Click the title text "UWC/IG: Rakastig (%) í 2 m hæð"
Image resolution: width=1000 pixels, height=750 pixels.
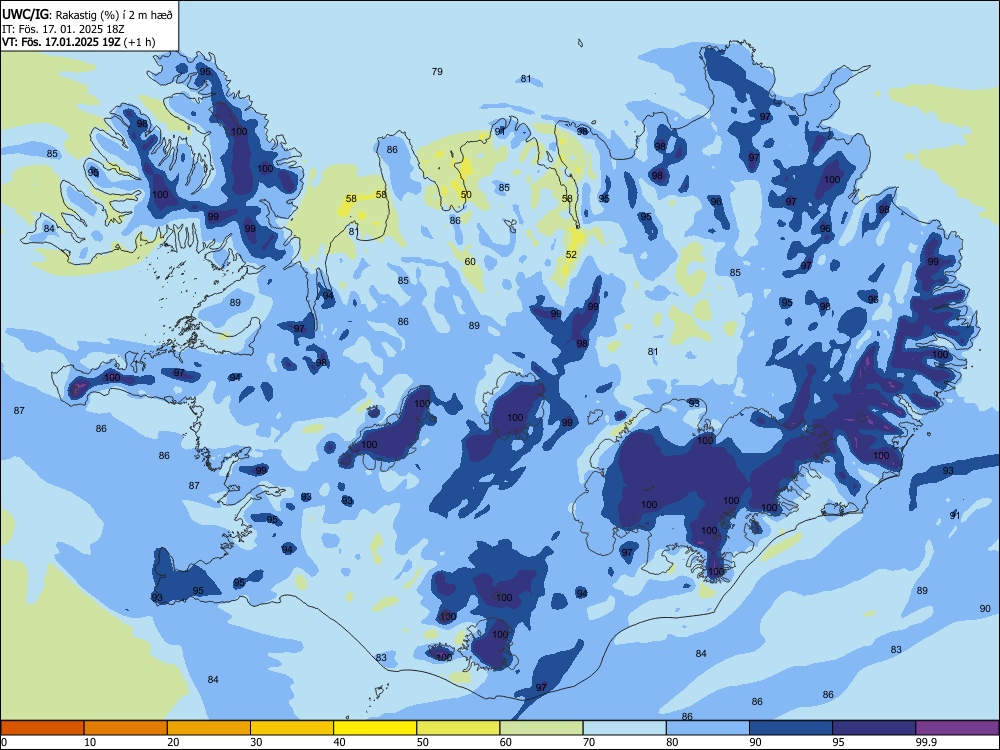point(87,14)
